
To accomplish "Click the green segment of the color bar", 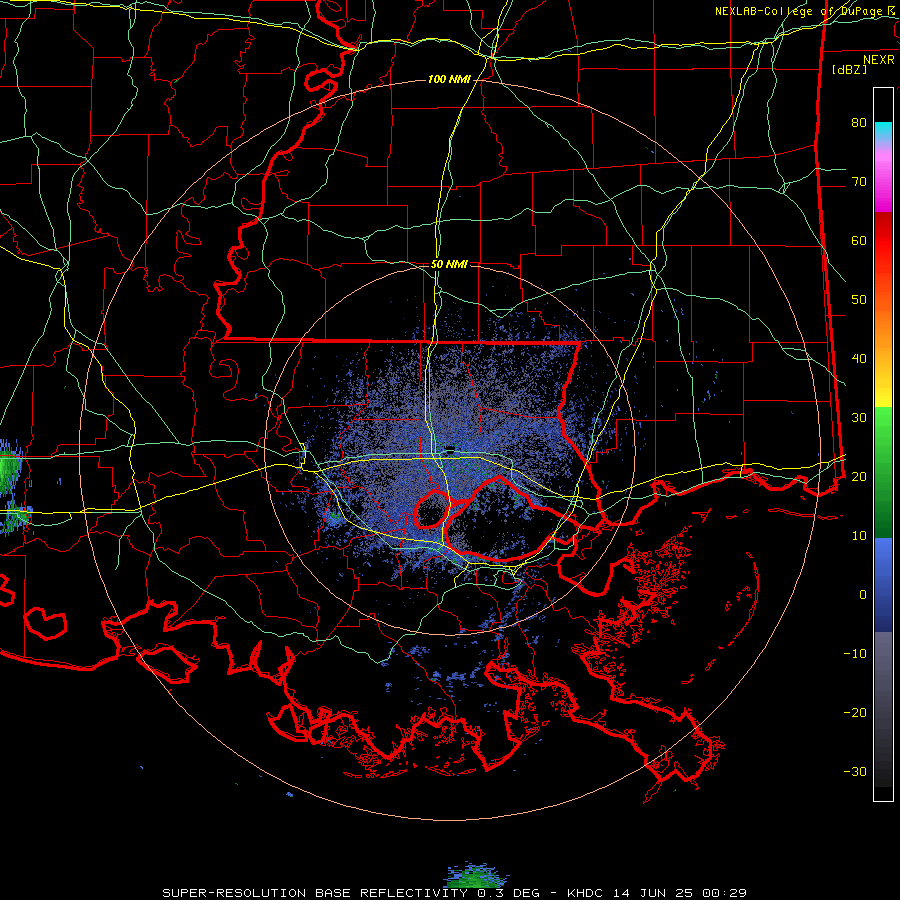I will 883,472.
